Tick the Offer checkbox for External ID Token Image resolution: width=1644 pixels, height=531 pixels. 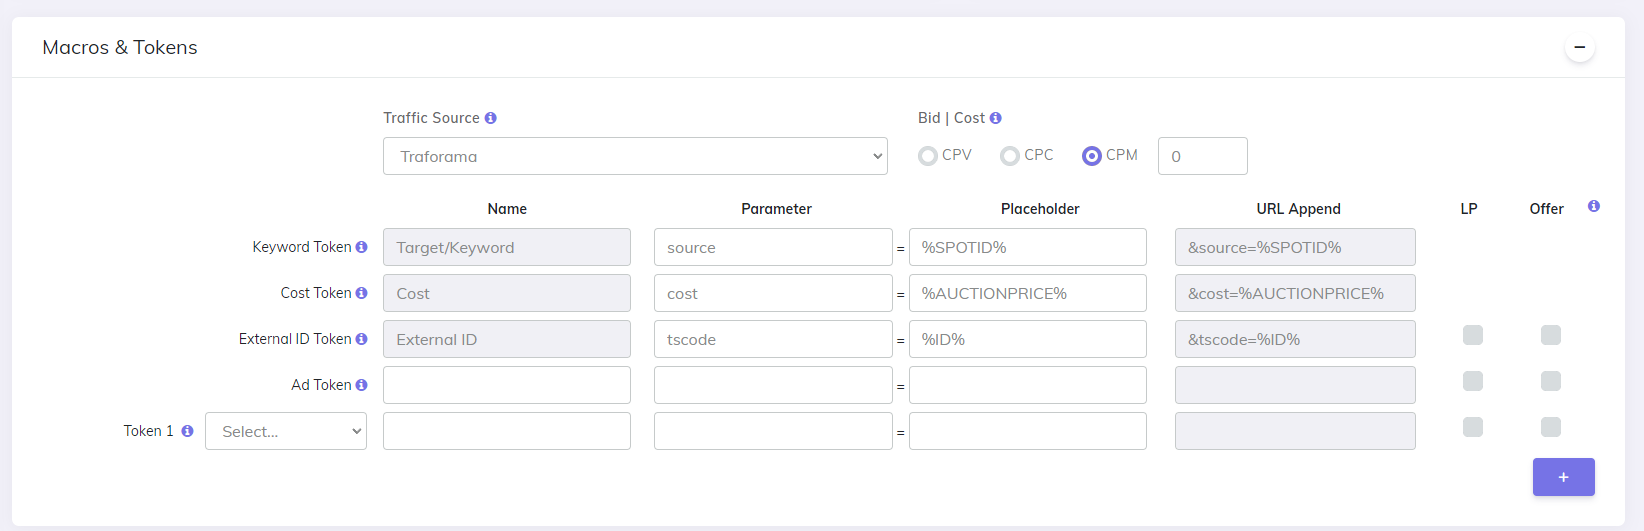click(1551, 335)
